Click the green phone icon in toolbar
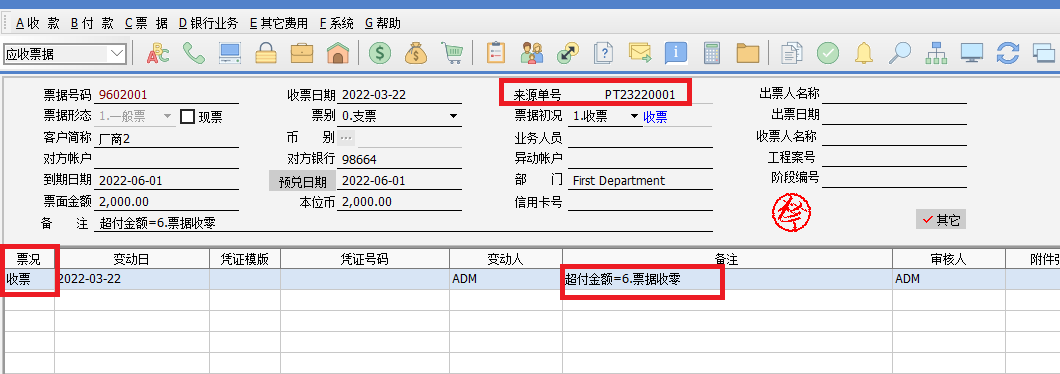Viewport: 1060px width, 374px height. click(x=194, y=53)
